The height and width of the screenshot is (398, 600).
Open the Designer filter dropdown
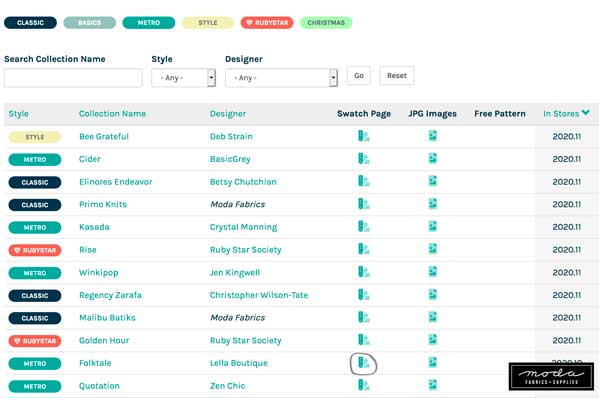click(x=281, y=78)
